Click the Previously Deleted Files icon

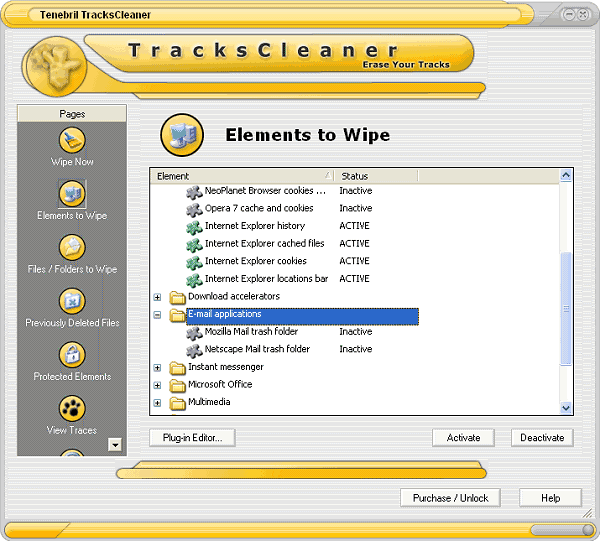pyautogui.click(x=72, y=301)
